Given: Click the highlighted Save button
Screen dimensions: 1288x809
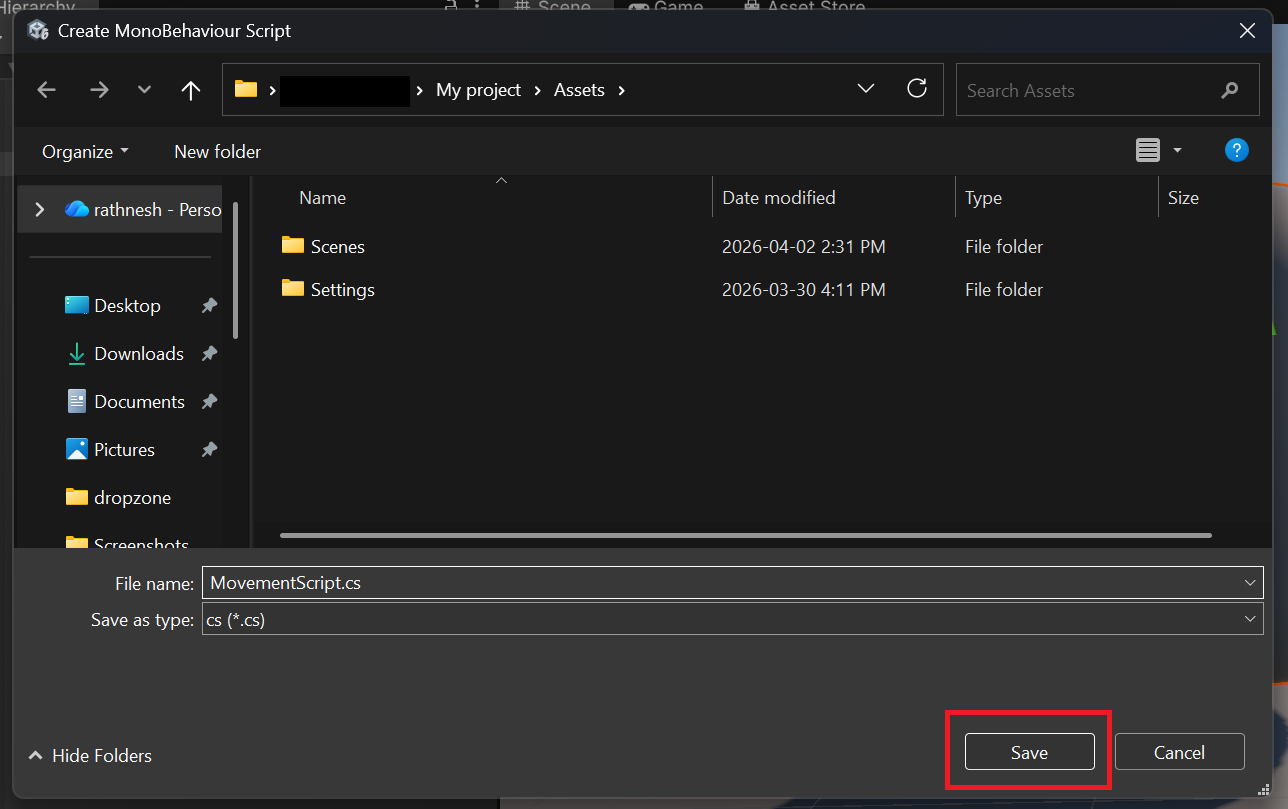Looking at the screenshot, I should click(x=1029, y=751).
